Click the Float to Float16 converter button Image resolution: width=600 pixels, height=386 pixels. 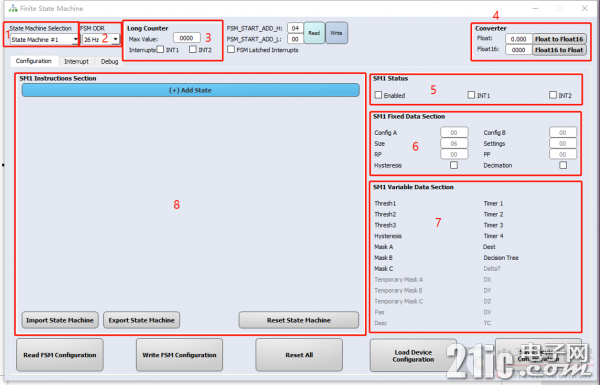[x=559, y=39]
